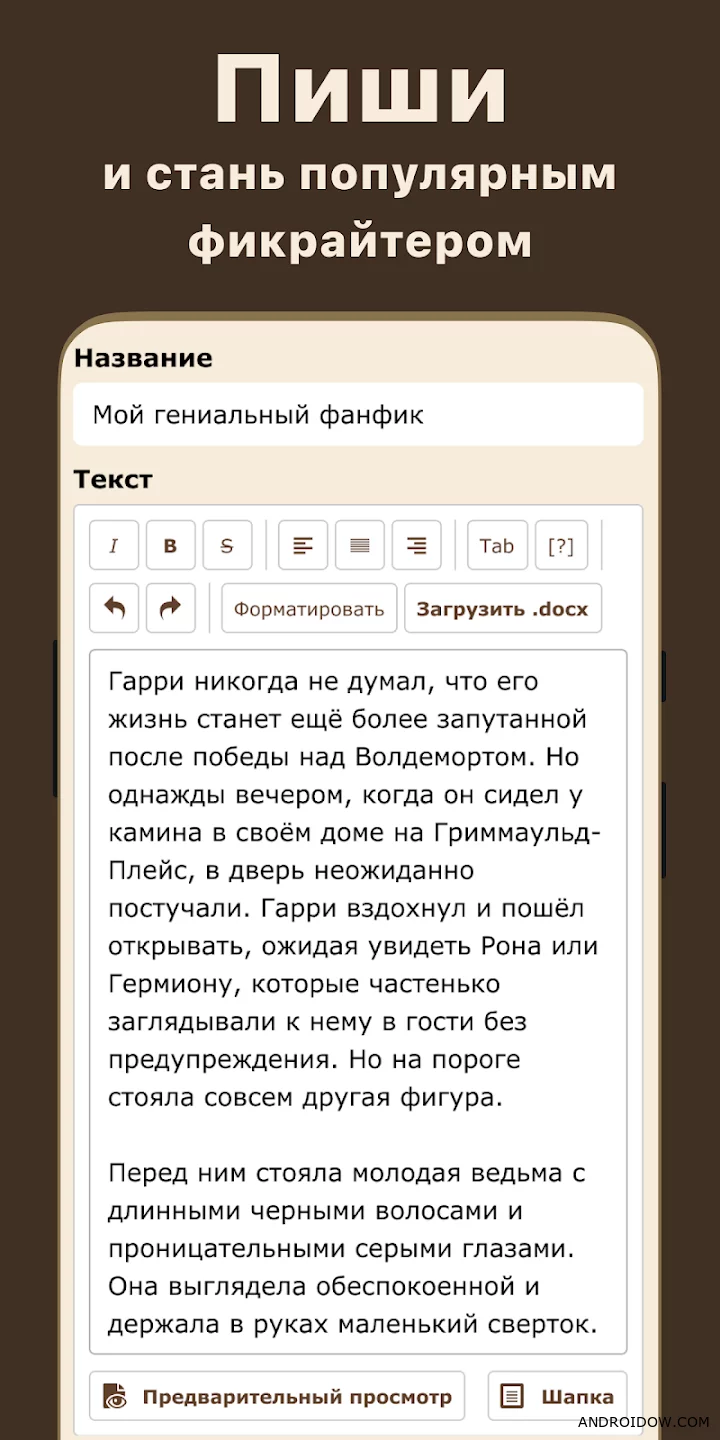This screenshot has width=720, height=1440.
Task: Toggle bold text formatting
Action: [x=170, y=546]
